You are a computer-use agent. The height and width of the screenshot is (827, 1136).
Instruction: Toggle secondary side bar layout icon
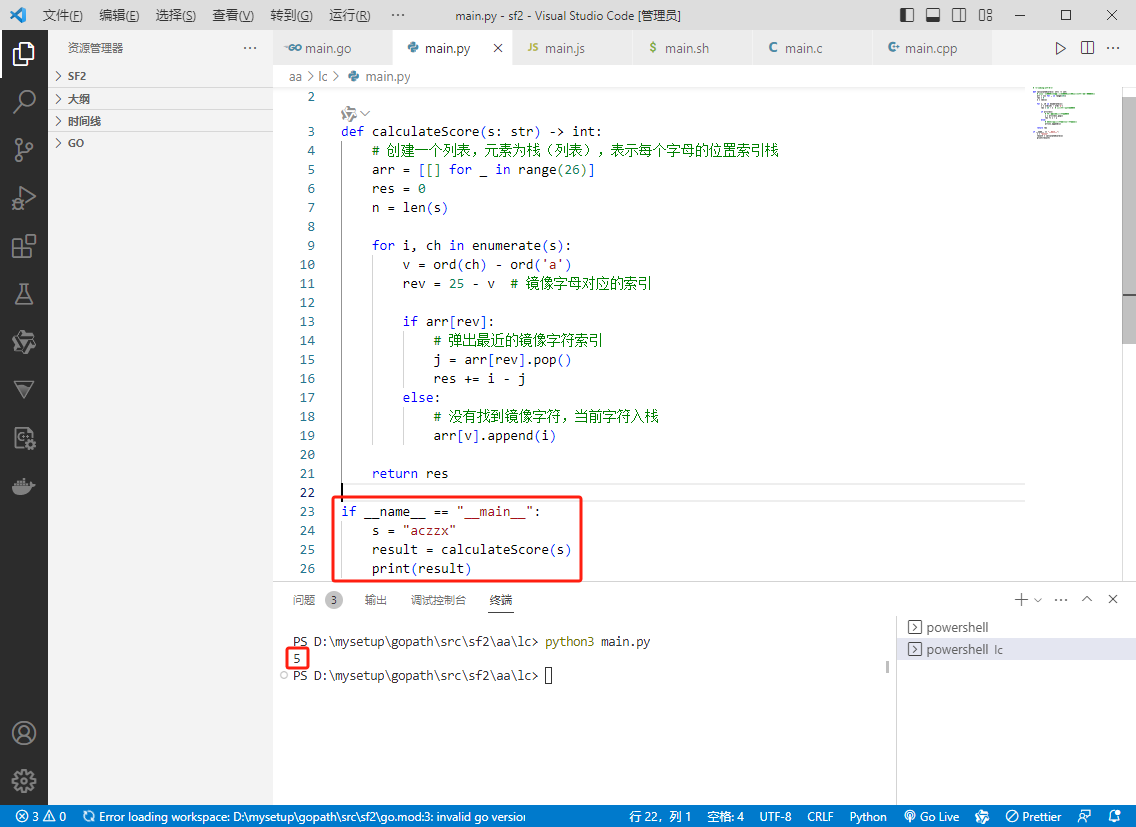[x=958, y=15]
